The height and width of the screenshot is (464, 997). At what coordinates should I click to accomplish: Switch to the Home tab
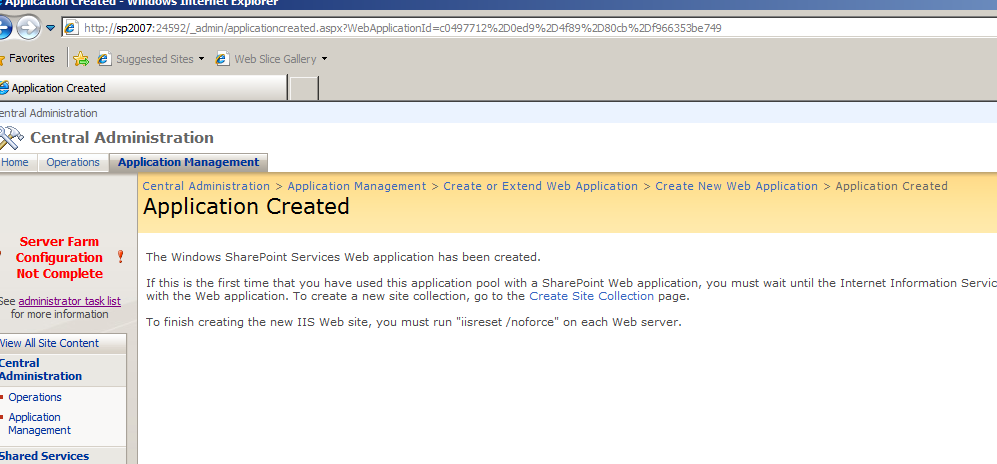coord(15,162)
